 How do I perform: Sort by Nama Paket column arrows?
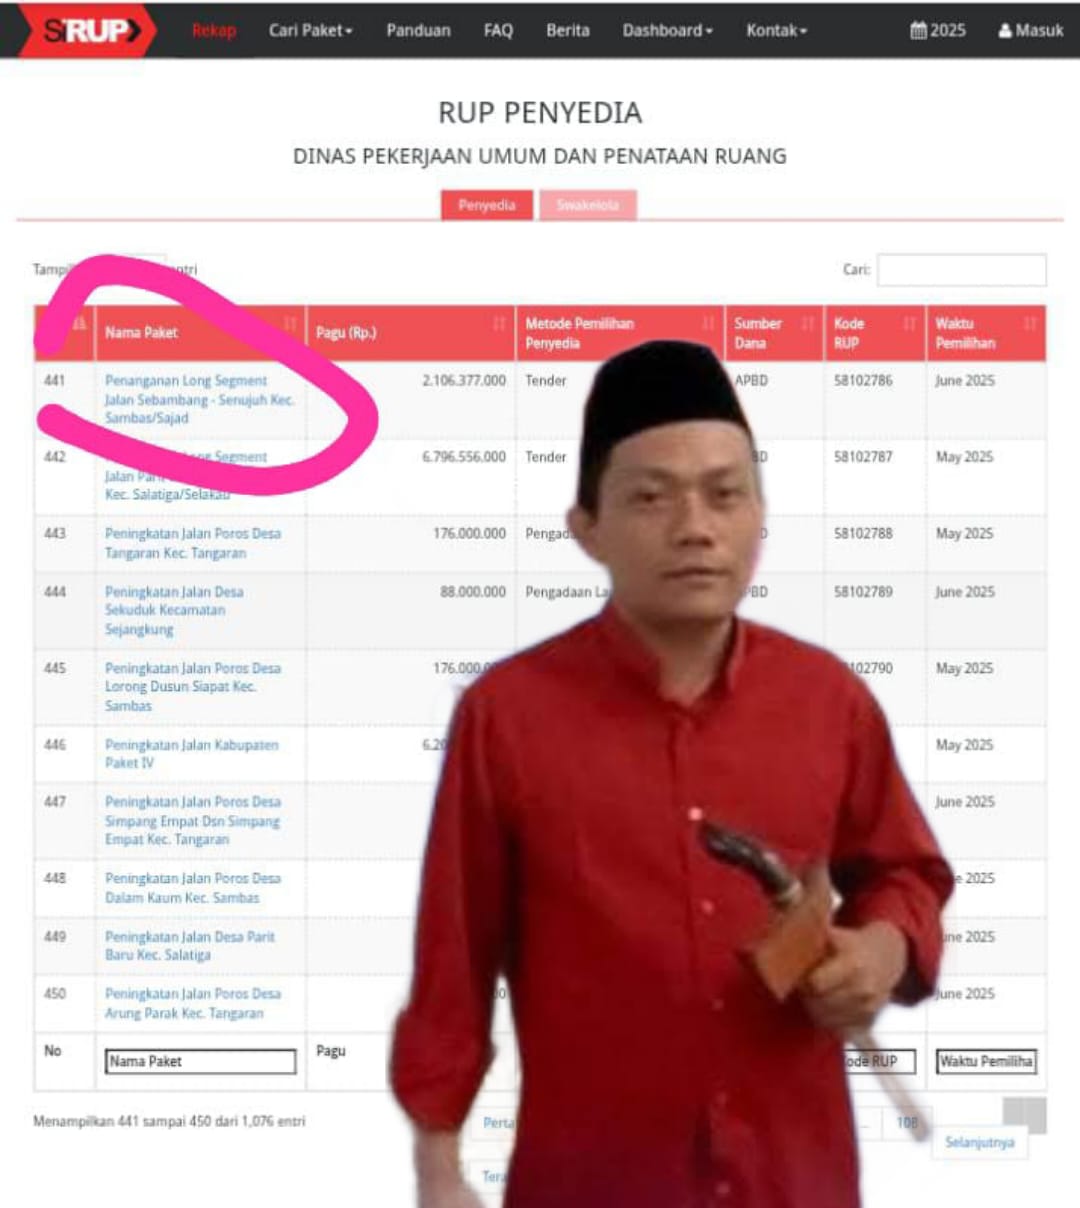tap(290, 323)
